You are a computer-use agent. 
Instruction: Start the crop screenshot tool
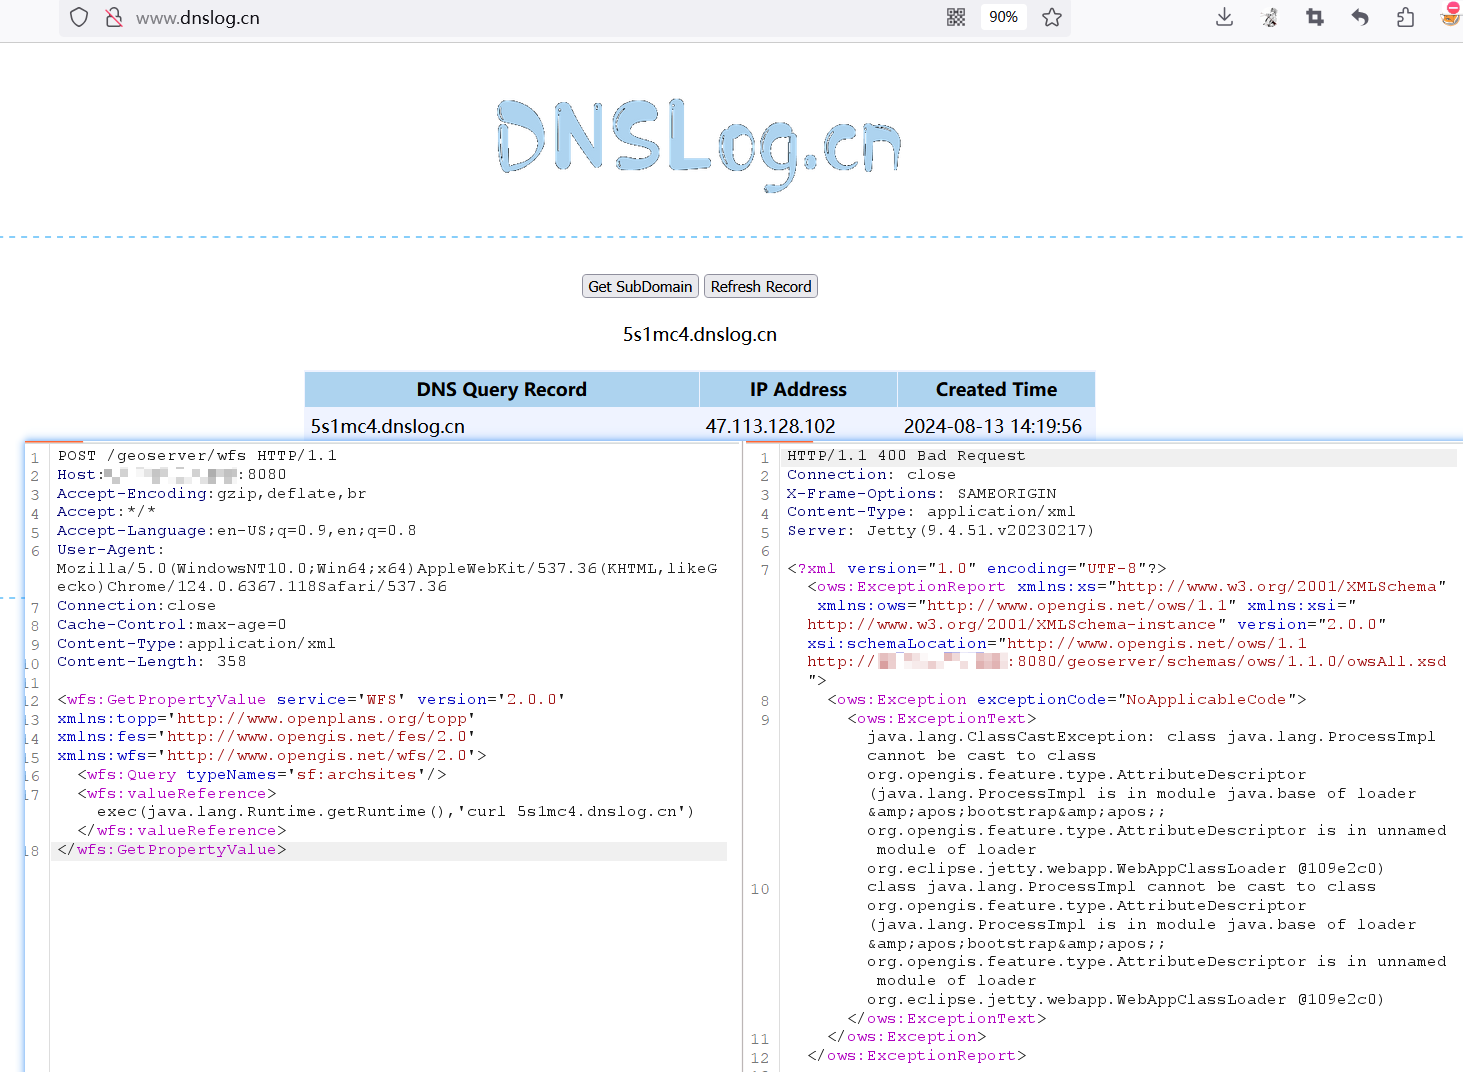(x=1315, y=17)
